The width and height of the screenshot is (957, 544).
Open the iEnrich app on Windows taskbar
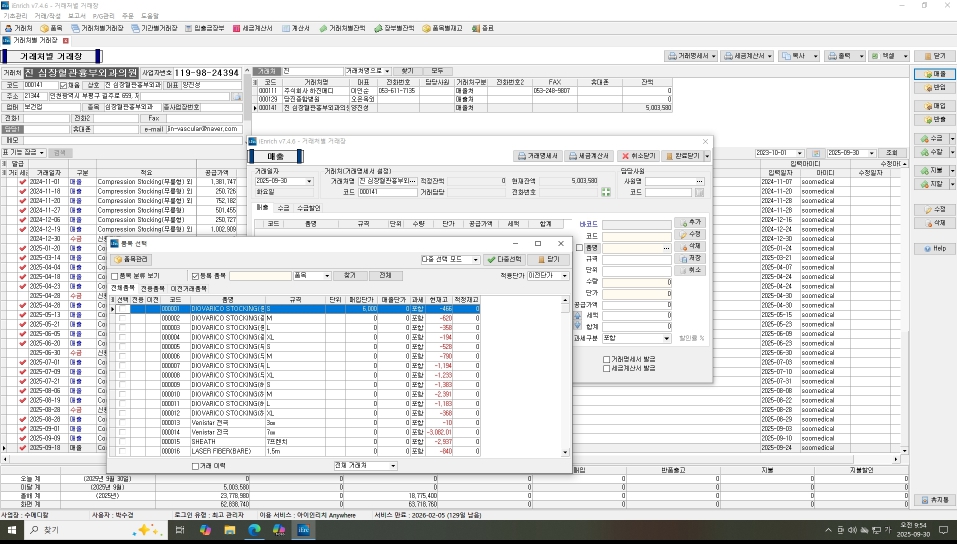click(x=305, y=529)
